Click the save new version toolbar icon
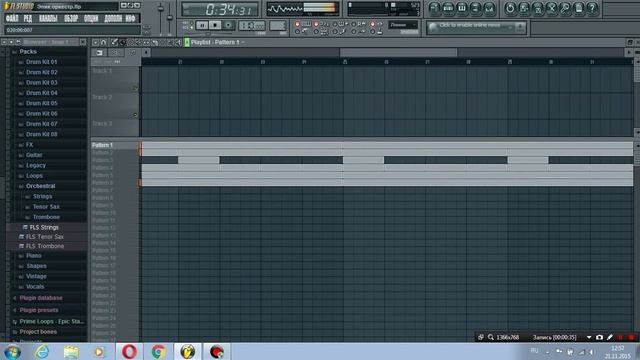 (524, 8)
